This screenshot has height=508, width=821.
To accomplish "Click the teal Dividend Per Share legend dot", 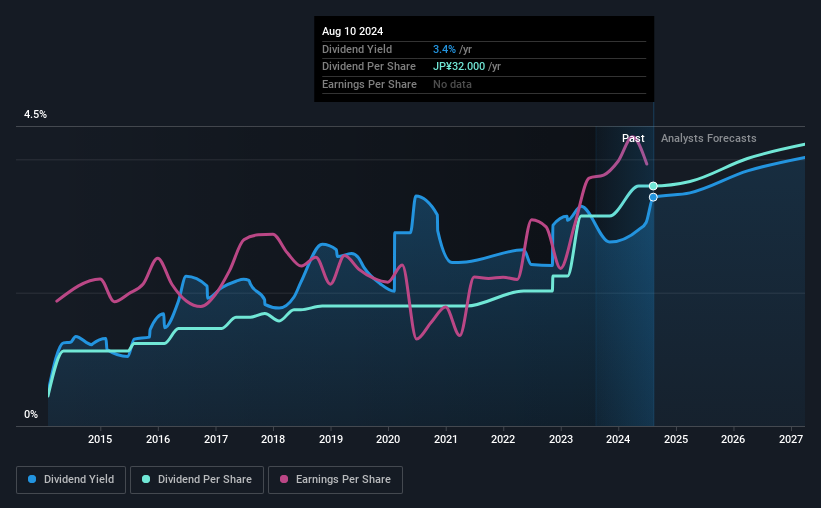I will coord(146,479).
